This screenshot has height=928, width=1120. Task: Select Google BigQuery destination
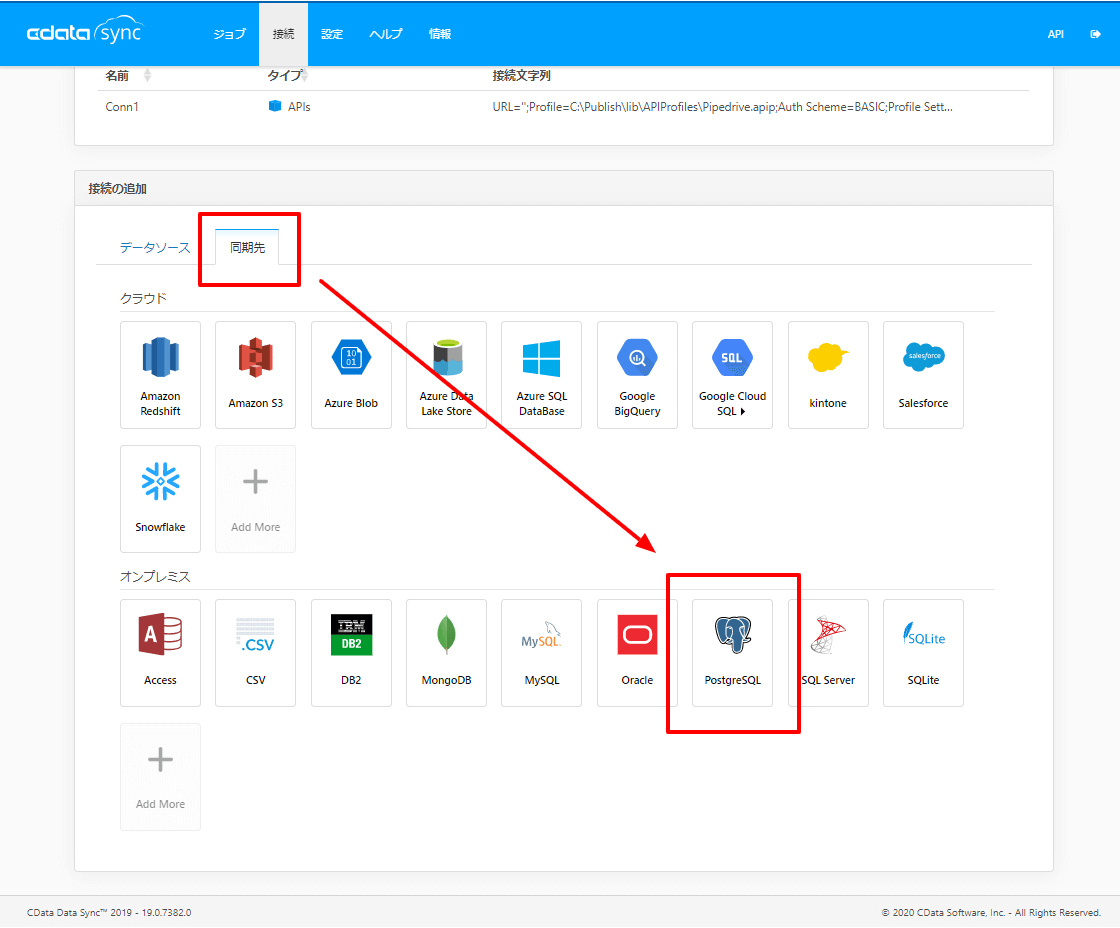point(637,375)
